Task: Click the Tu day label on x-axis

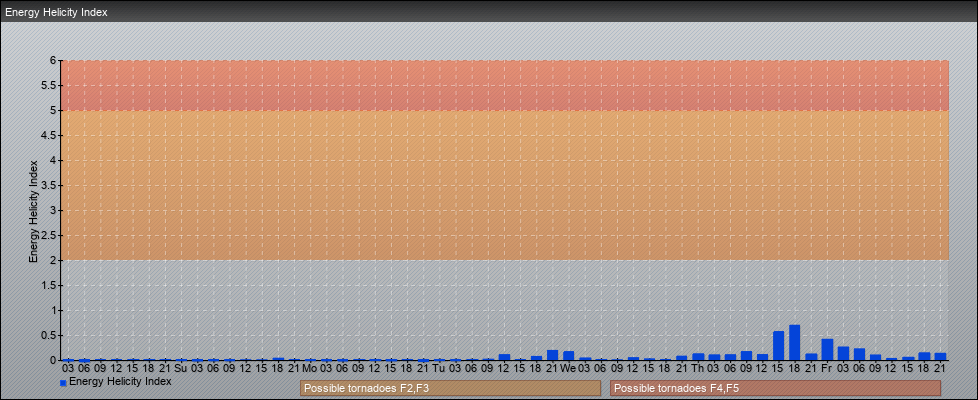Action: click(x=439, y=368)
